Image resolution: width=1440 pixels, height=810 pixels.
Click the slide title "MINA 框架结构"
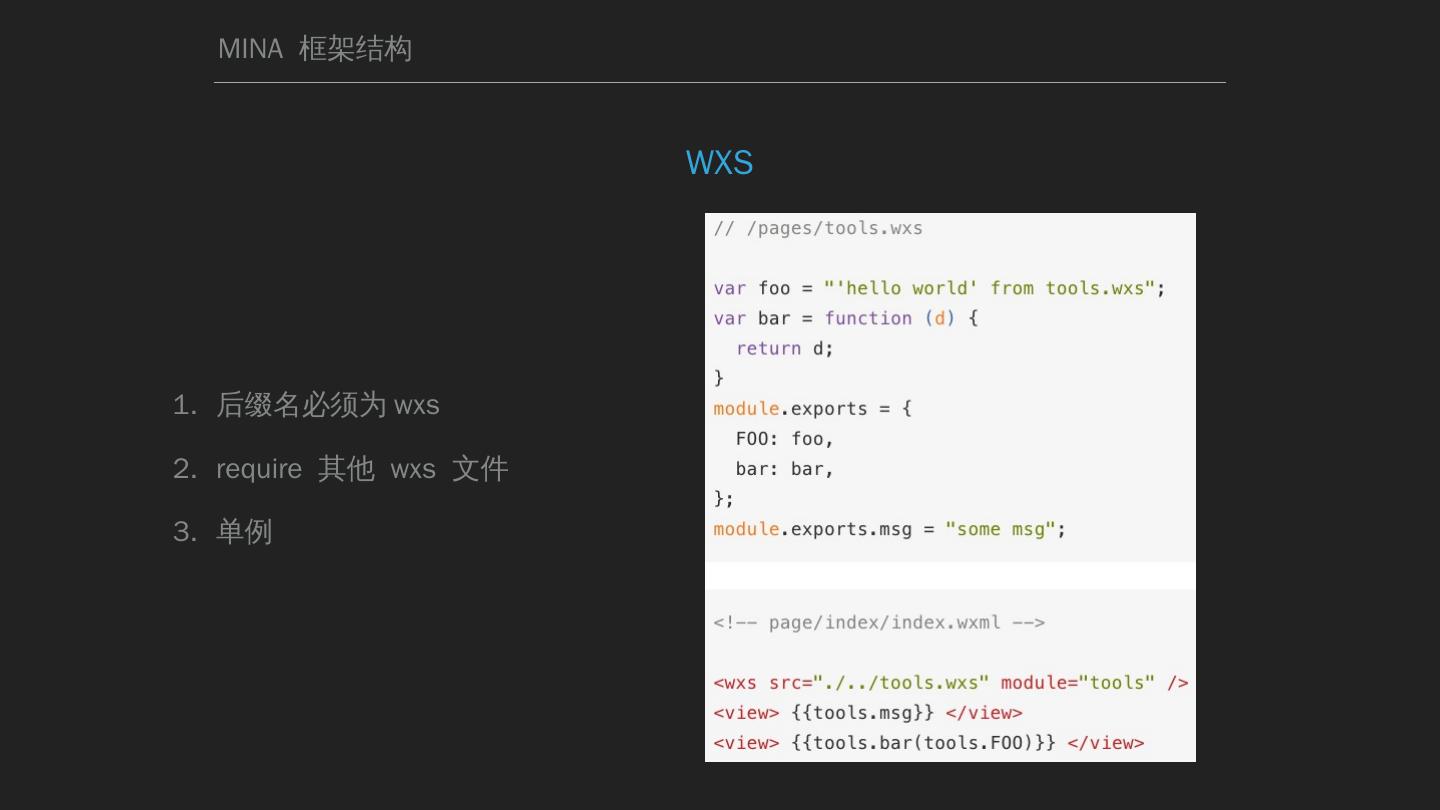pos(315,48)
